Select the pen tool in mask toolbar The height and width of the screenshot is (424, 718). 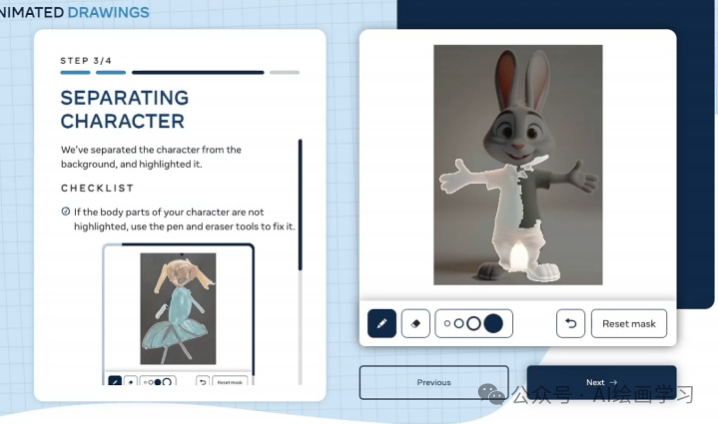[x=381, y=323]
